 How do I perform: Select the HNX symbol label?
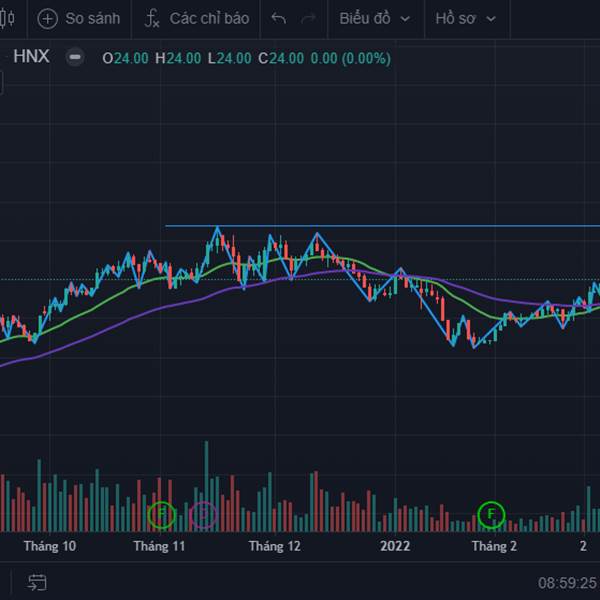pos(31,57)
